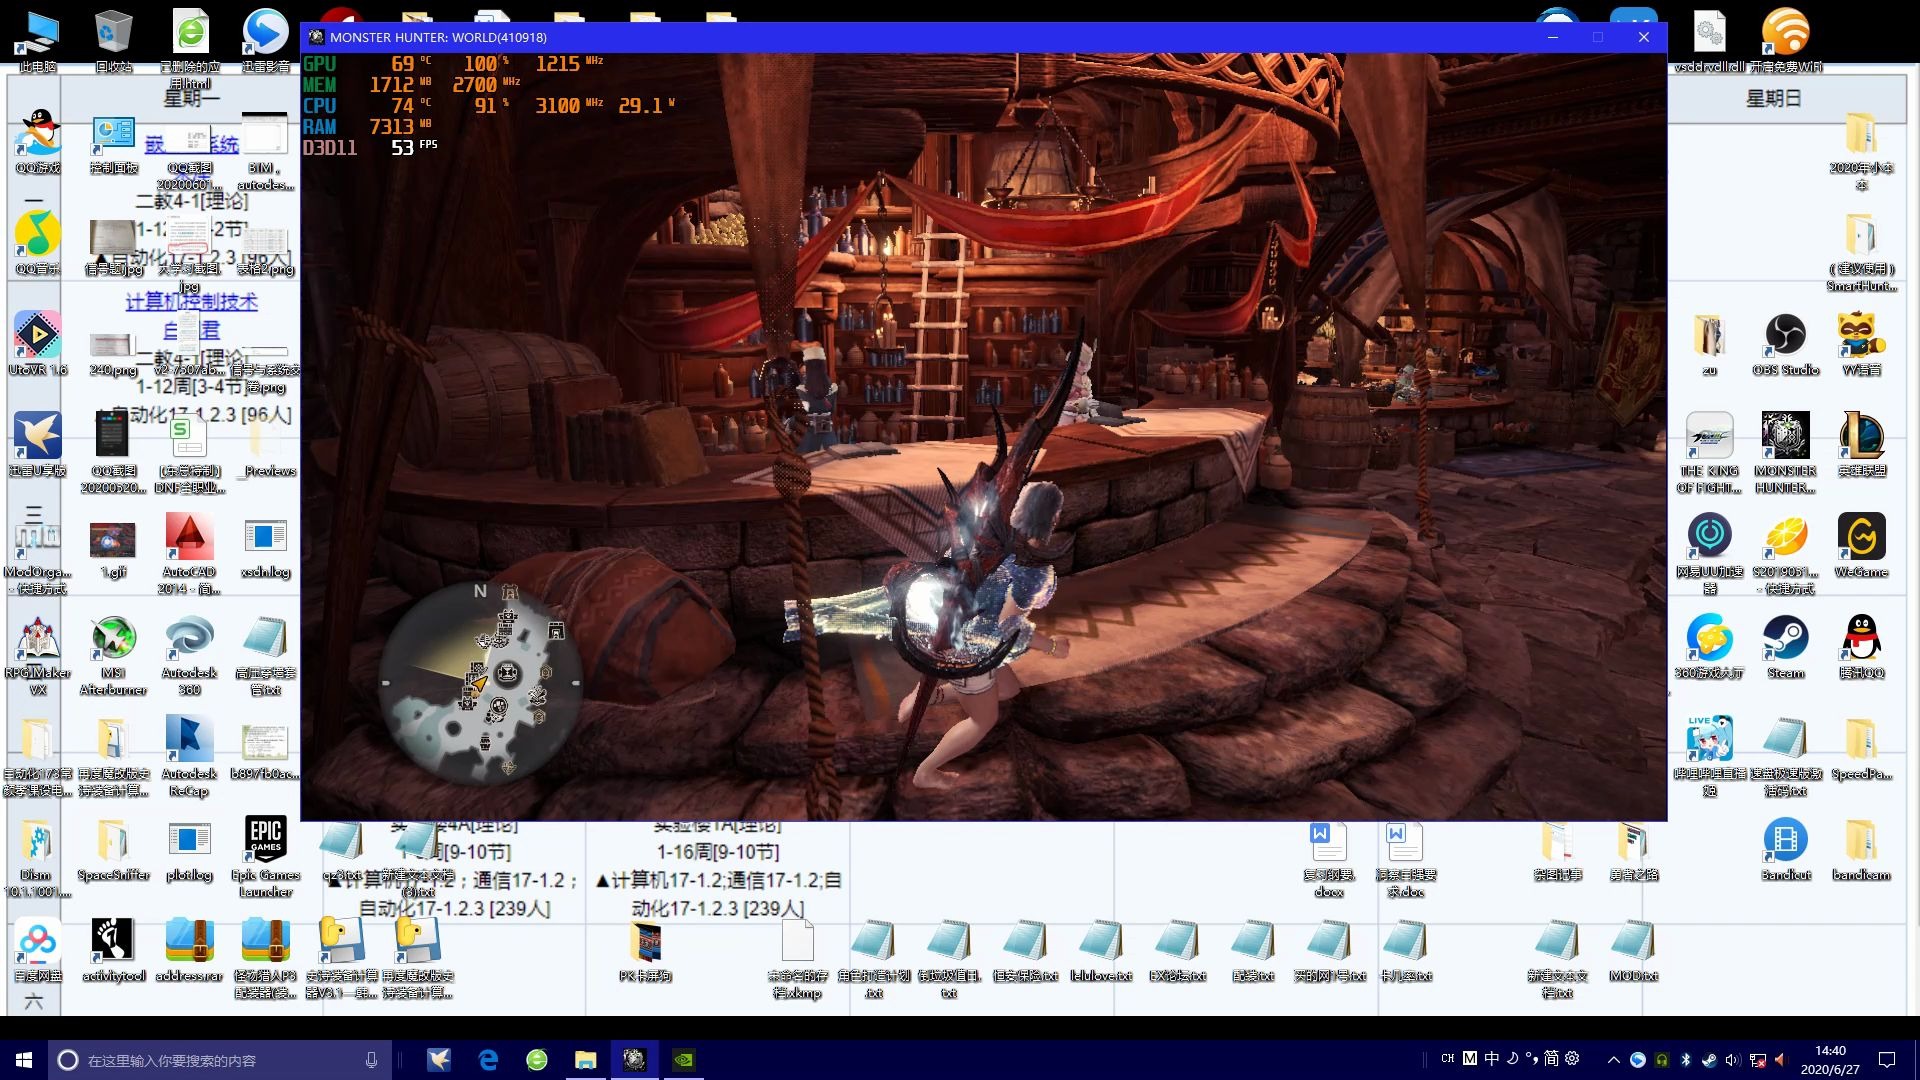The height and width of the screenshot is (1080, 1920).
Task: Launch OBS Studio from desktop
Action: (x=1785, y=337)
